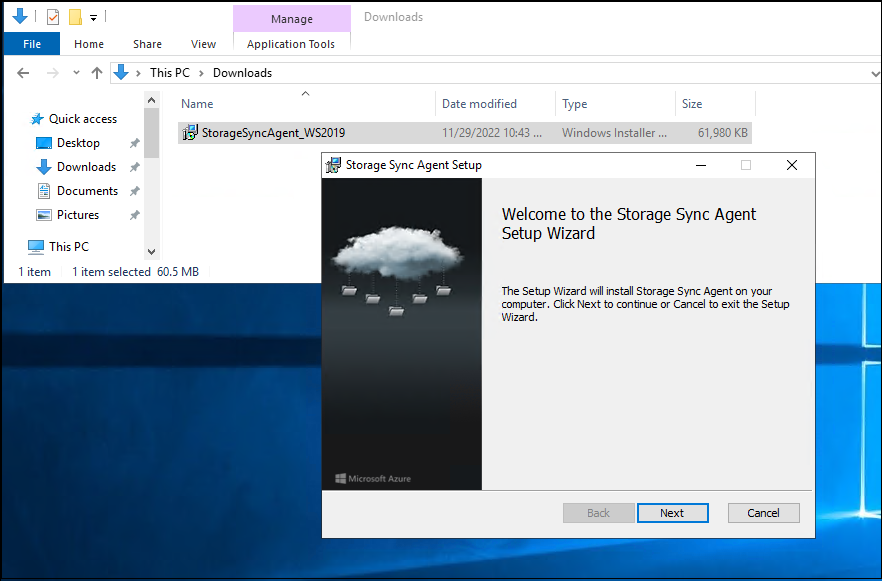The image size is (882, 581).
Task: Switch to the Home ribbon tab
Action: pyautogui.click(x=89, y=44)
